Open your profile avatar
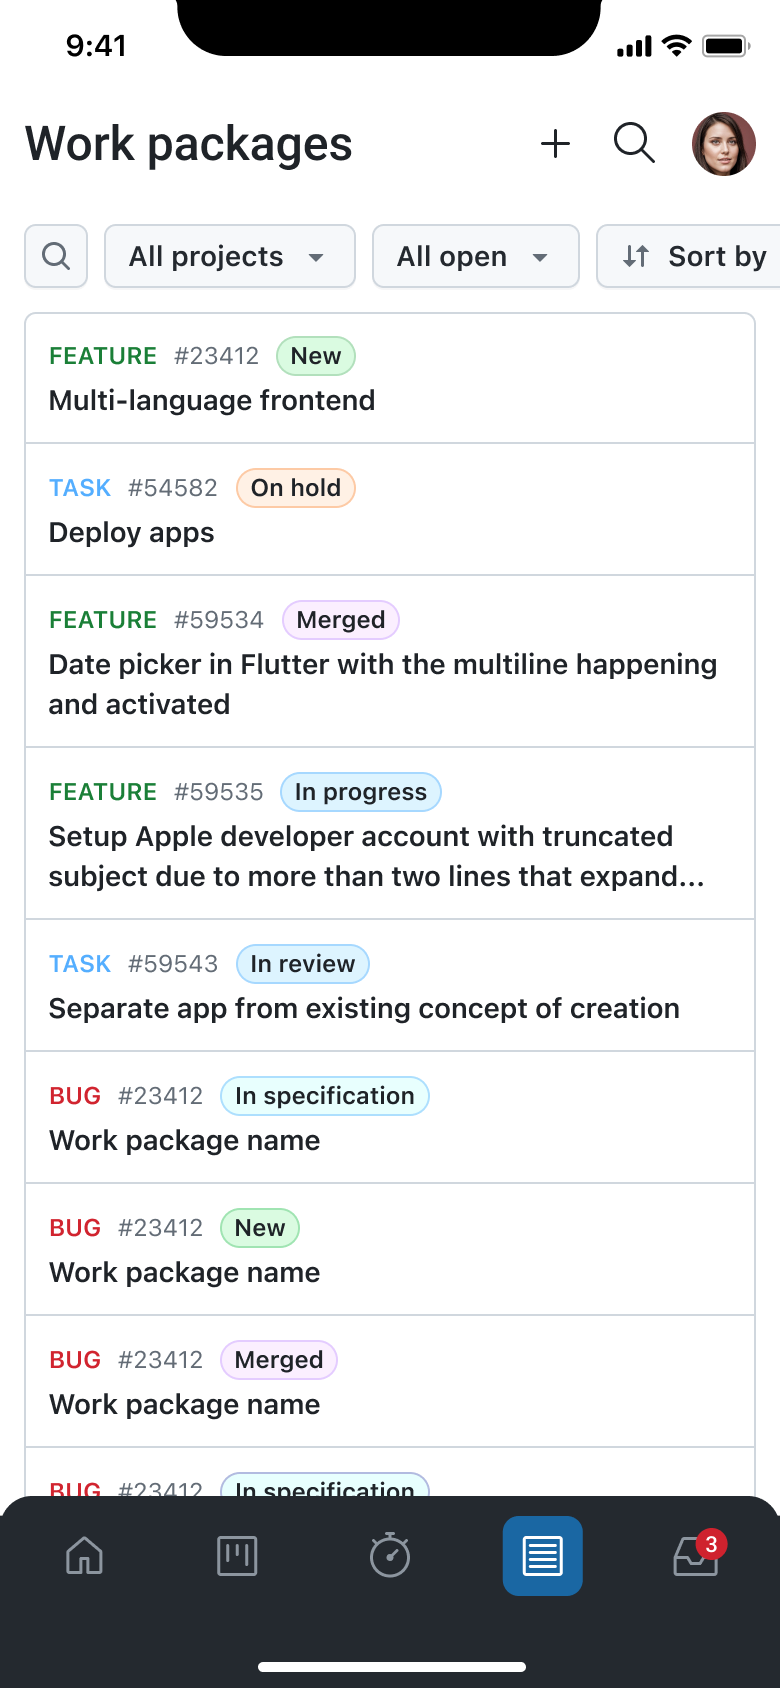 pos(724,143)
